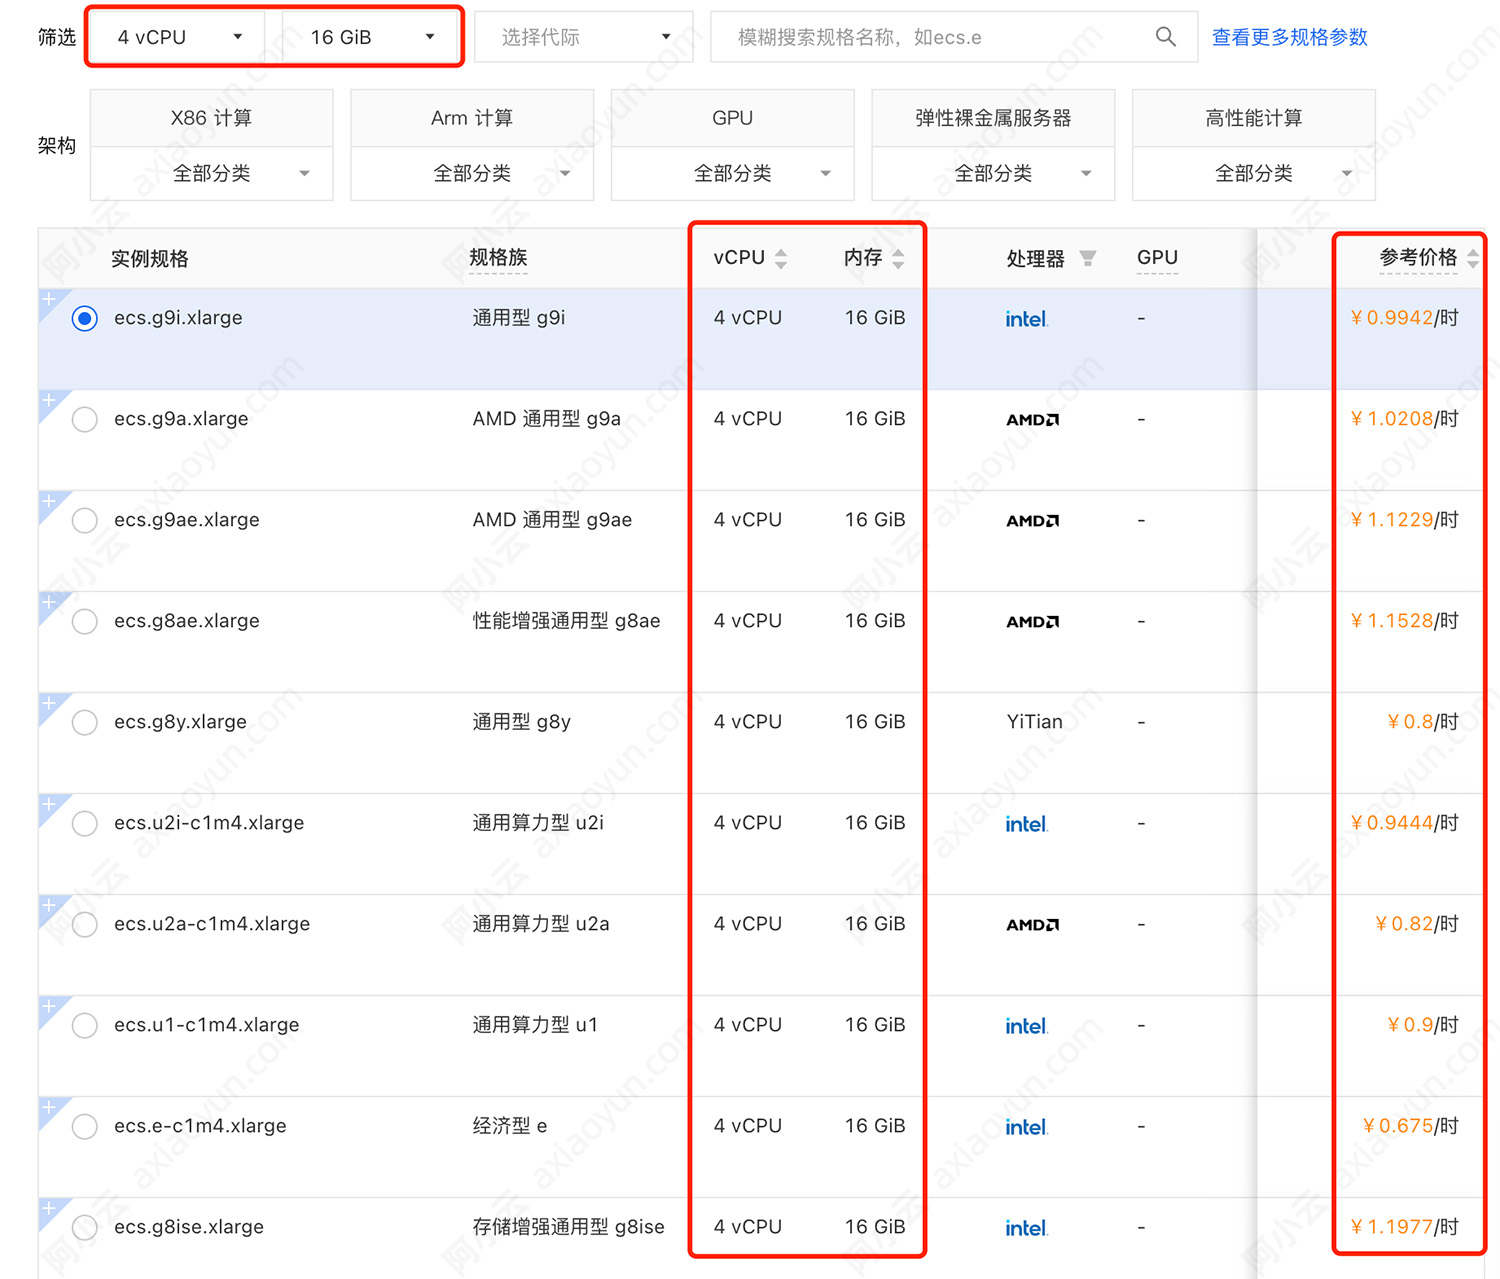Open the 选择代际 dropdown
1500x1279 pixels.
pos(584,37)
